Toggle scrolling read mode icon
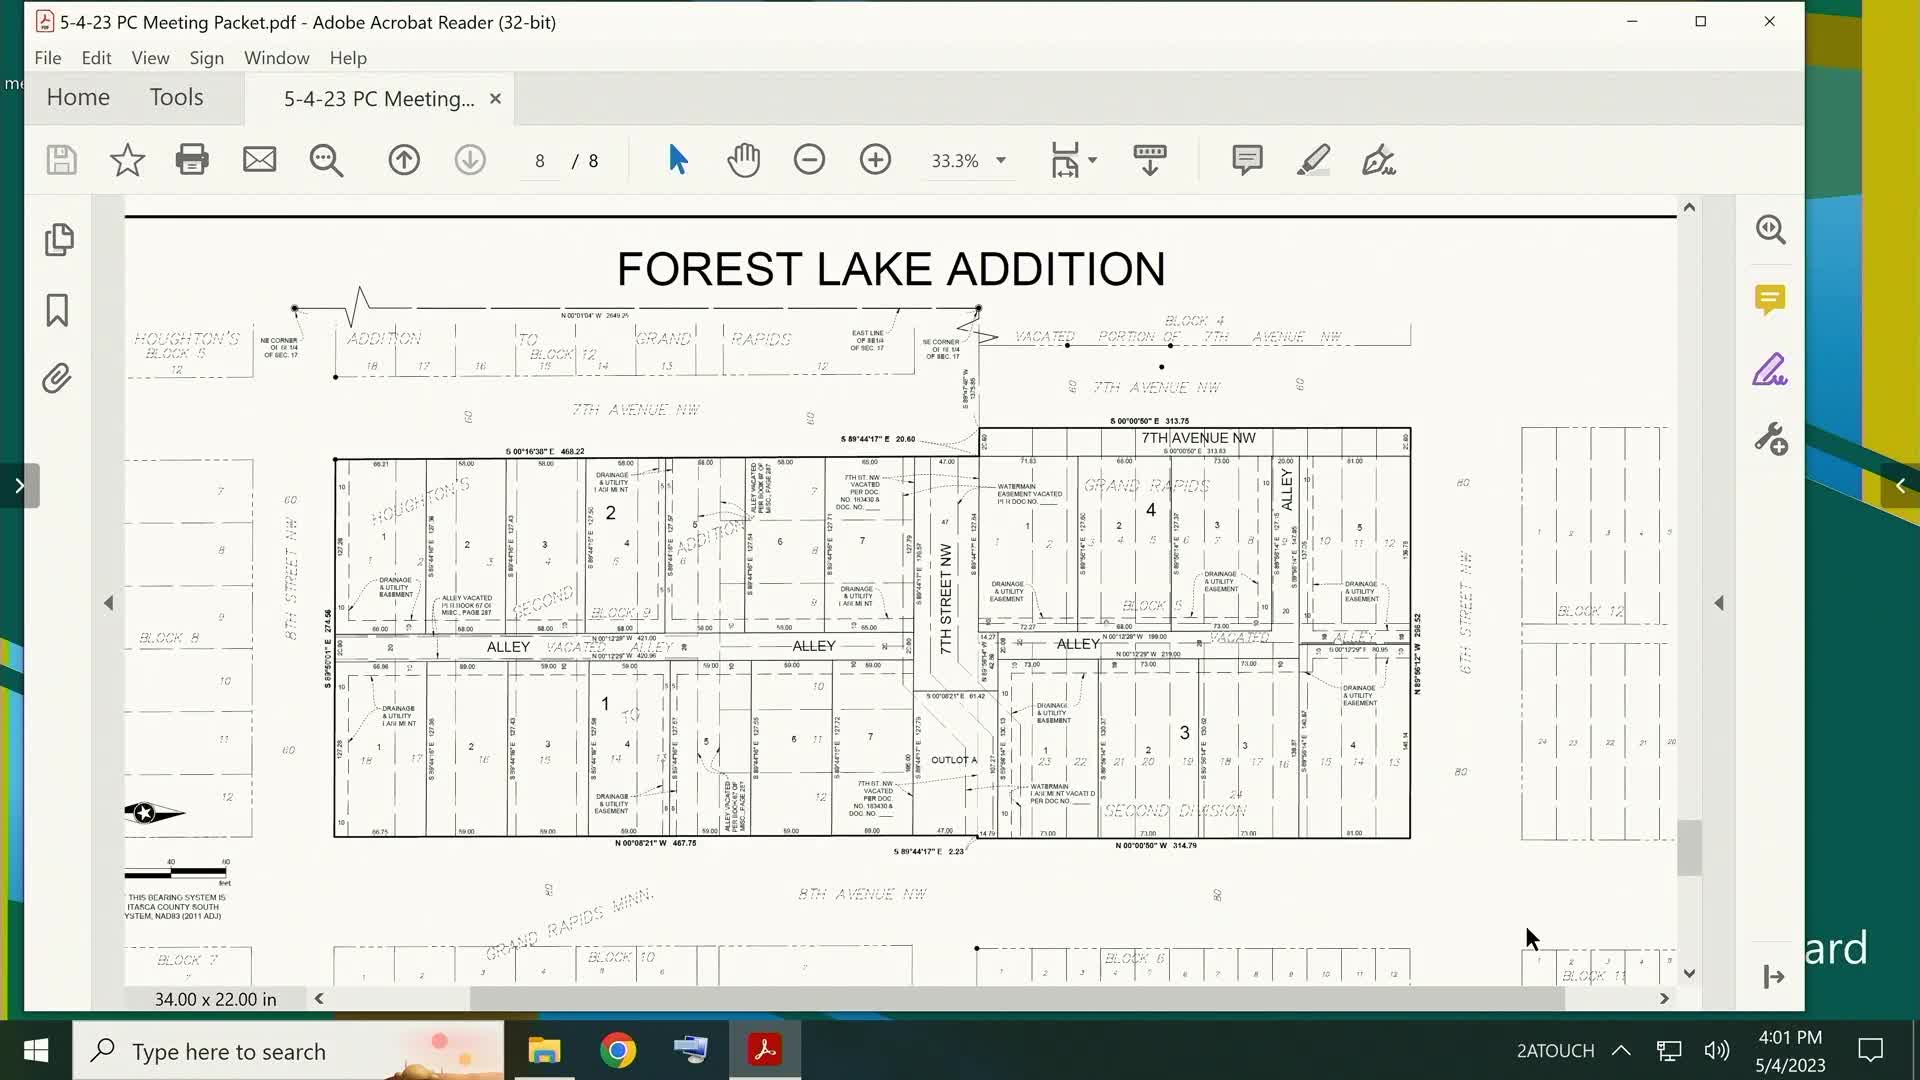 pyautogui.click(x=1150, y=160)
